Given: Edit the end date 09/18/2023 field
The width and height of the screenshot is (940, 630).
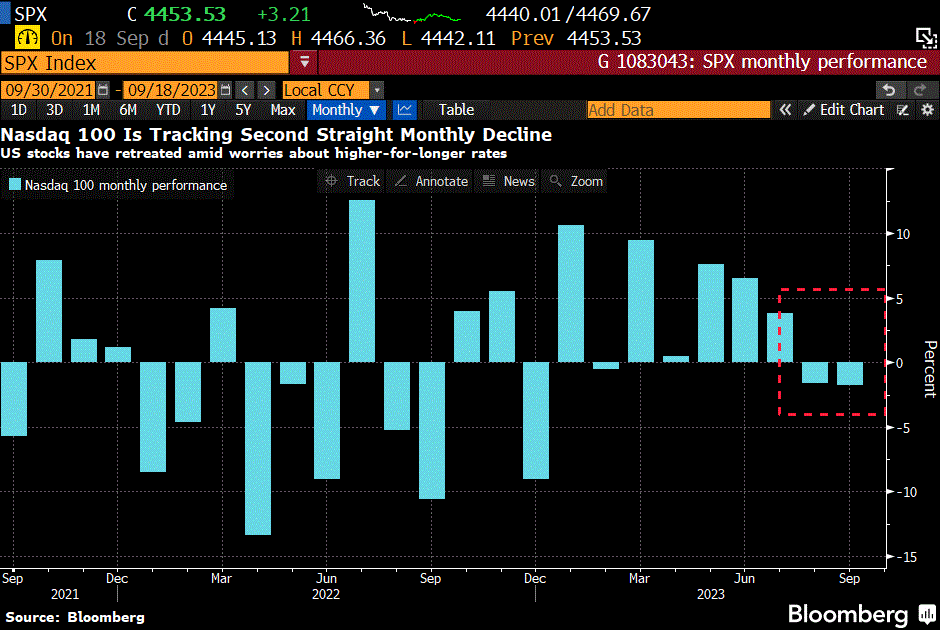Looking at the screenshot, I should (x=171, y=90).
